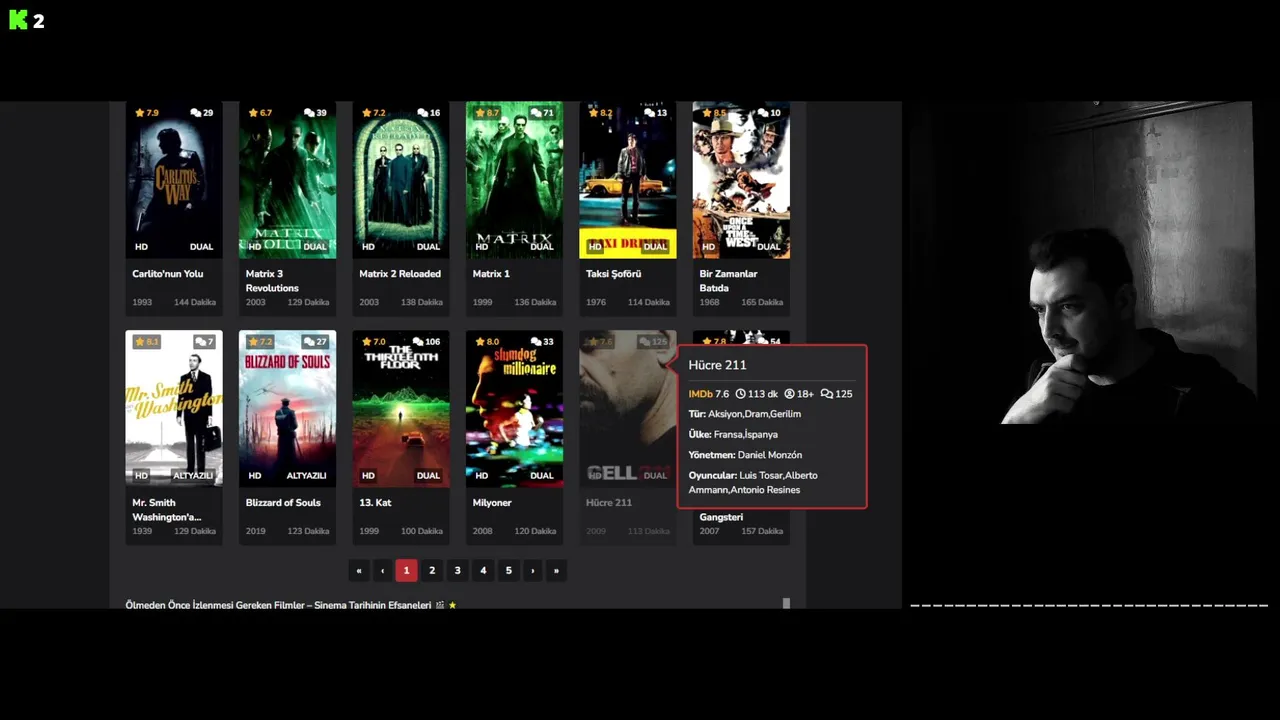Click the star rating 8.2 on Taxi Driver
The height and width of the screenshot is (720, 1280).
[600, 113]
